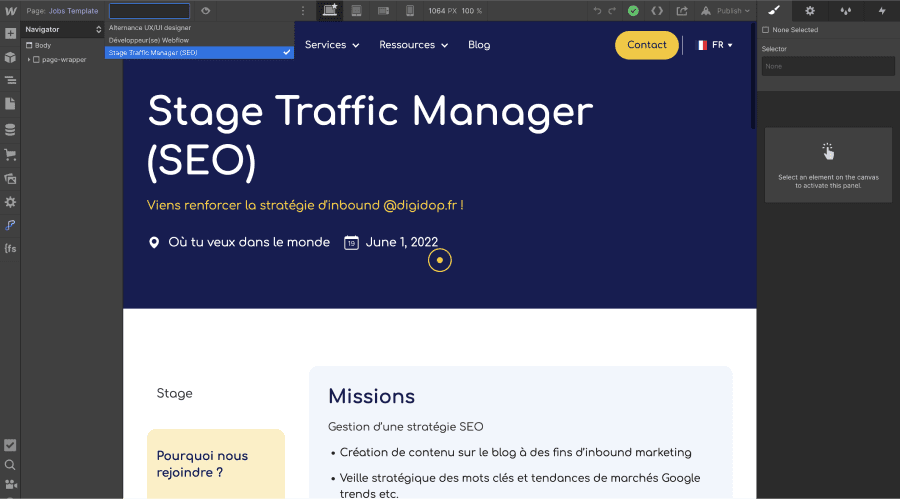This screenshot has height=499, width=900.
Task: Click the June 1, 2022 date text
Action: 402,242
